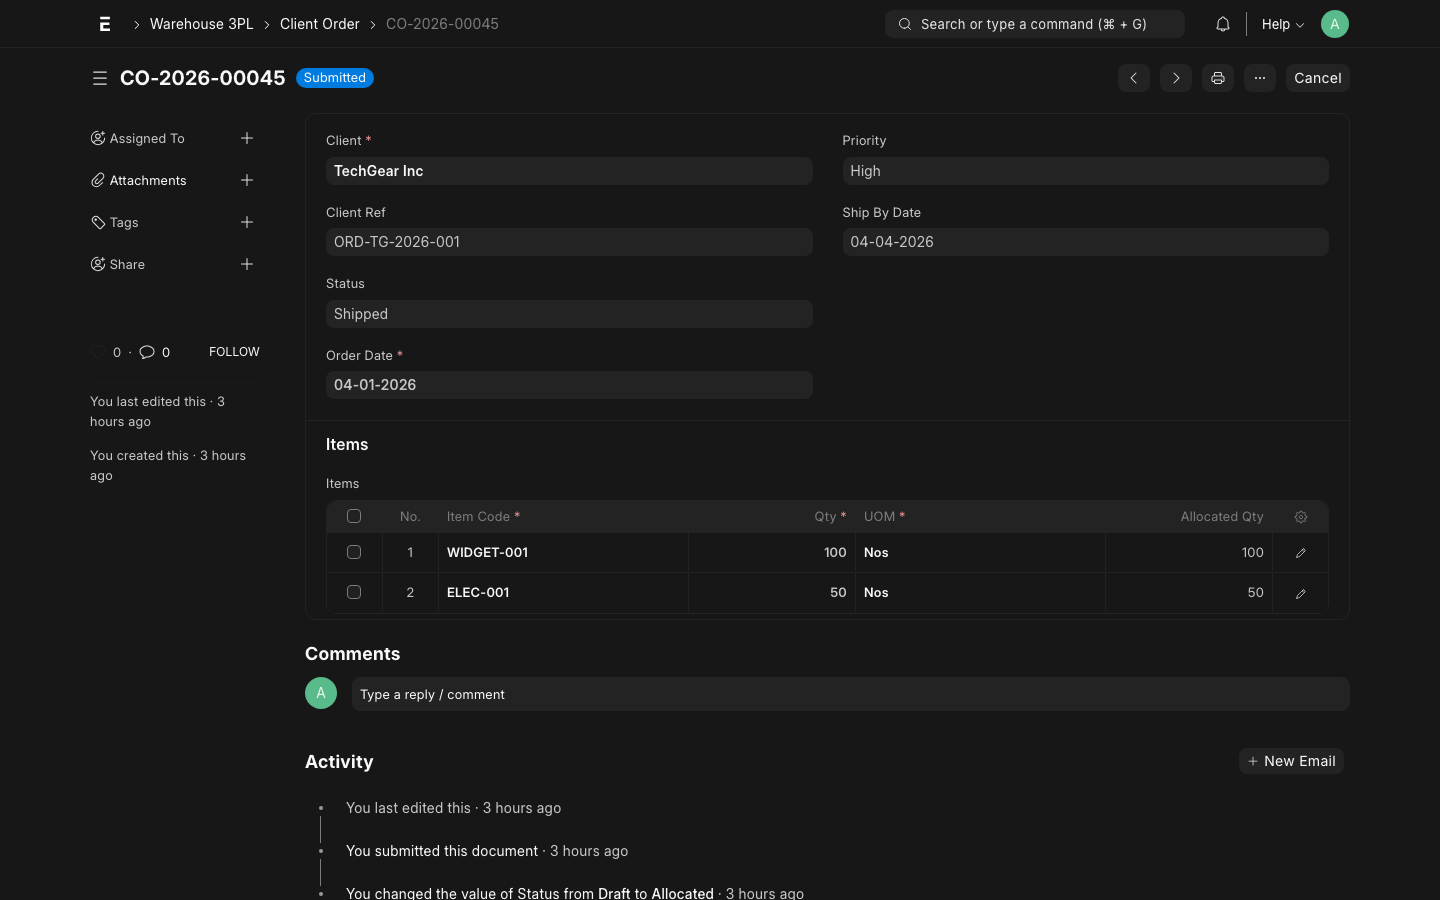1440x900 pixels.
Task: Open the print view icon
Action: pos(1217,78)
